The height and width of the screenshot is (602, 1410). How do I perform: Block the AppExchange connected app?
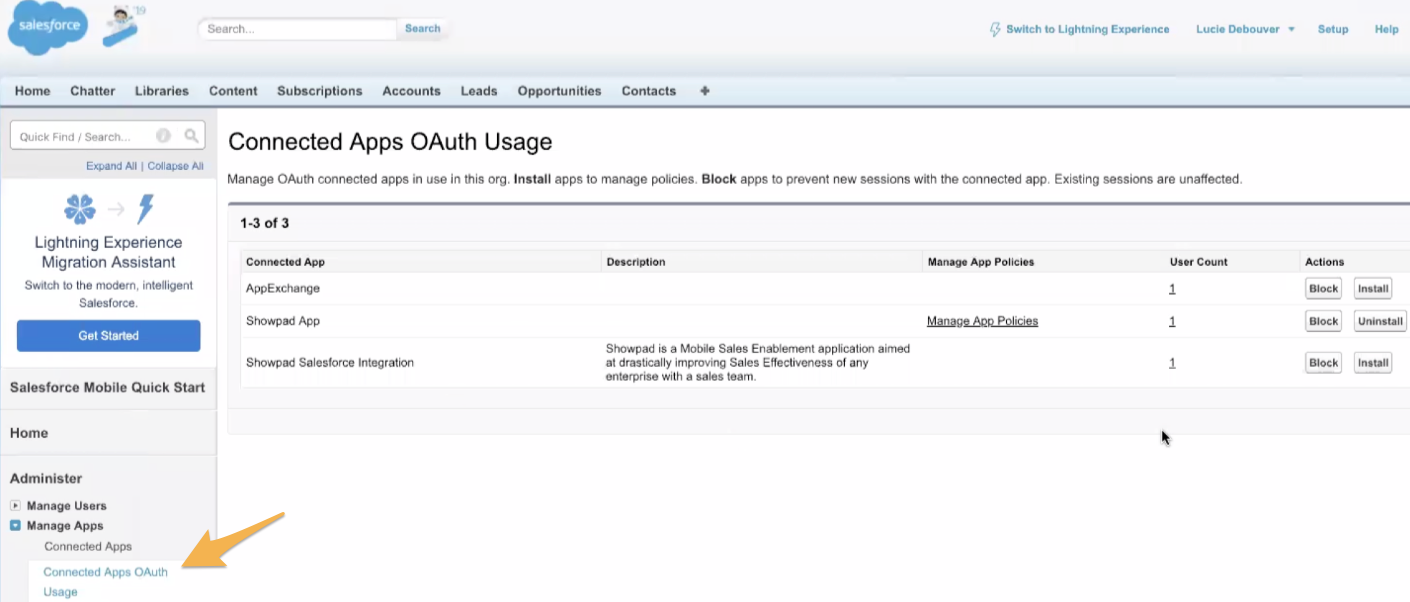[x=1323, y=288]
